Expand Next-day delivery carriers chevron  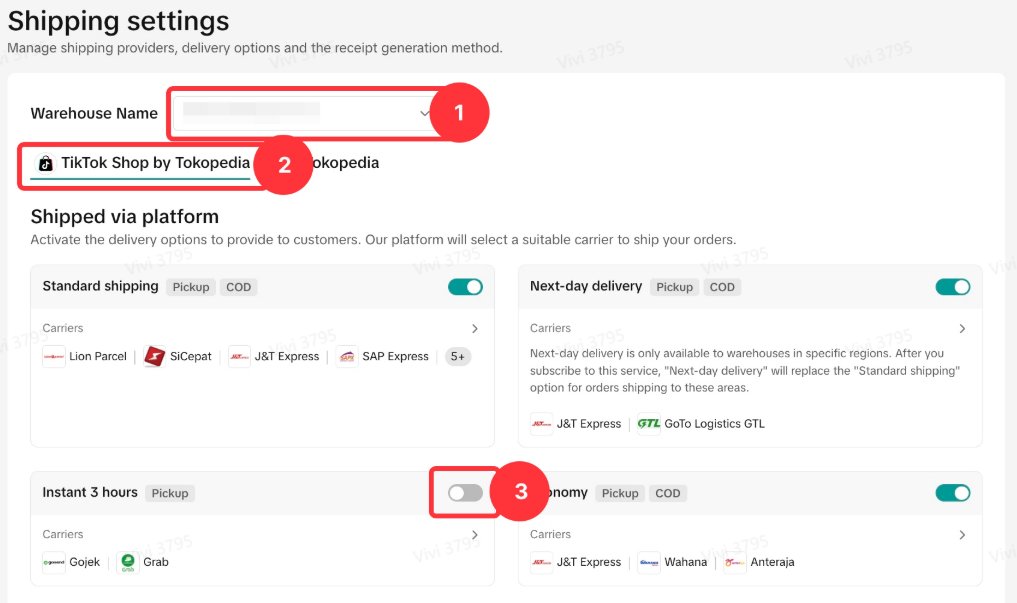pyautogui.click(x=962, y=329)
